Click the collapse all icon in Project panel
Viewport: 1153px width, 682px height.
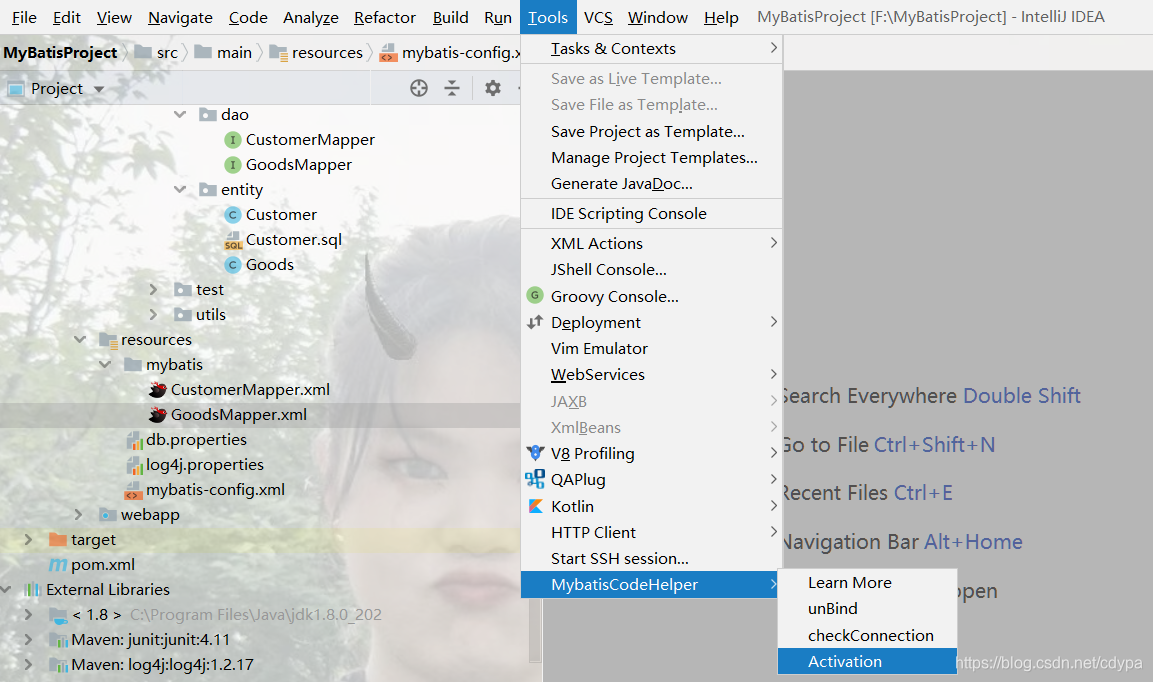click(452, 88)
